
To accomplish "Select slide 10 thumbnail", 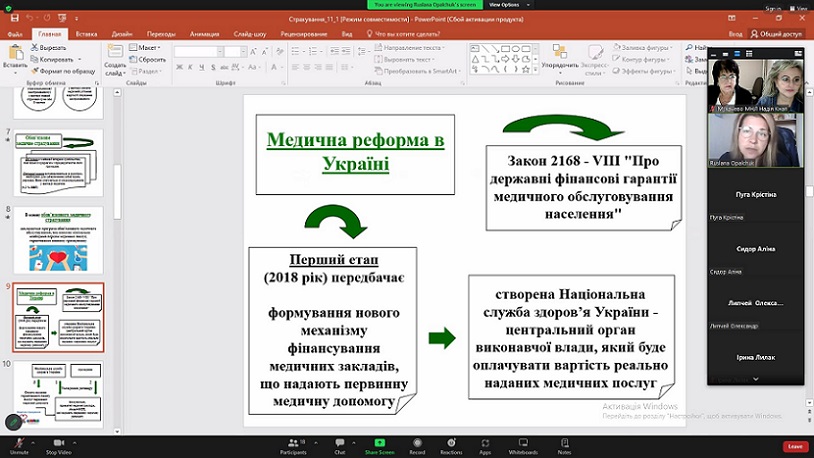I will 58,395.
